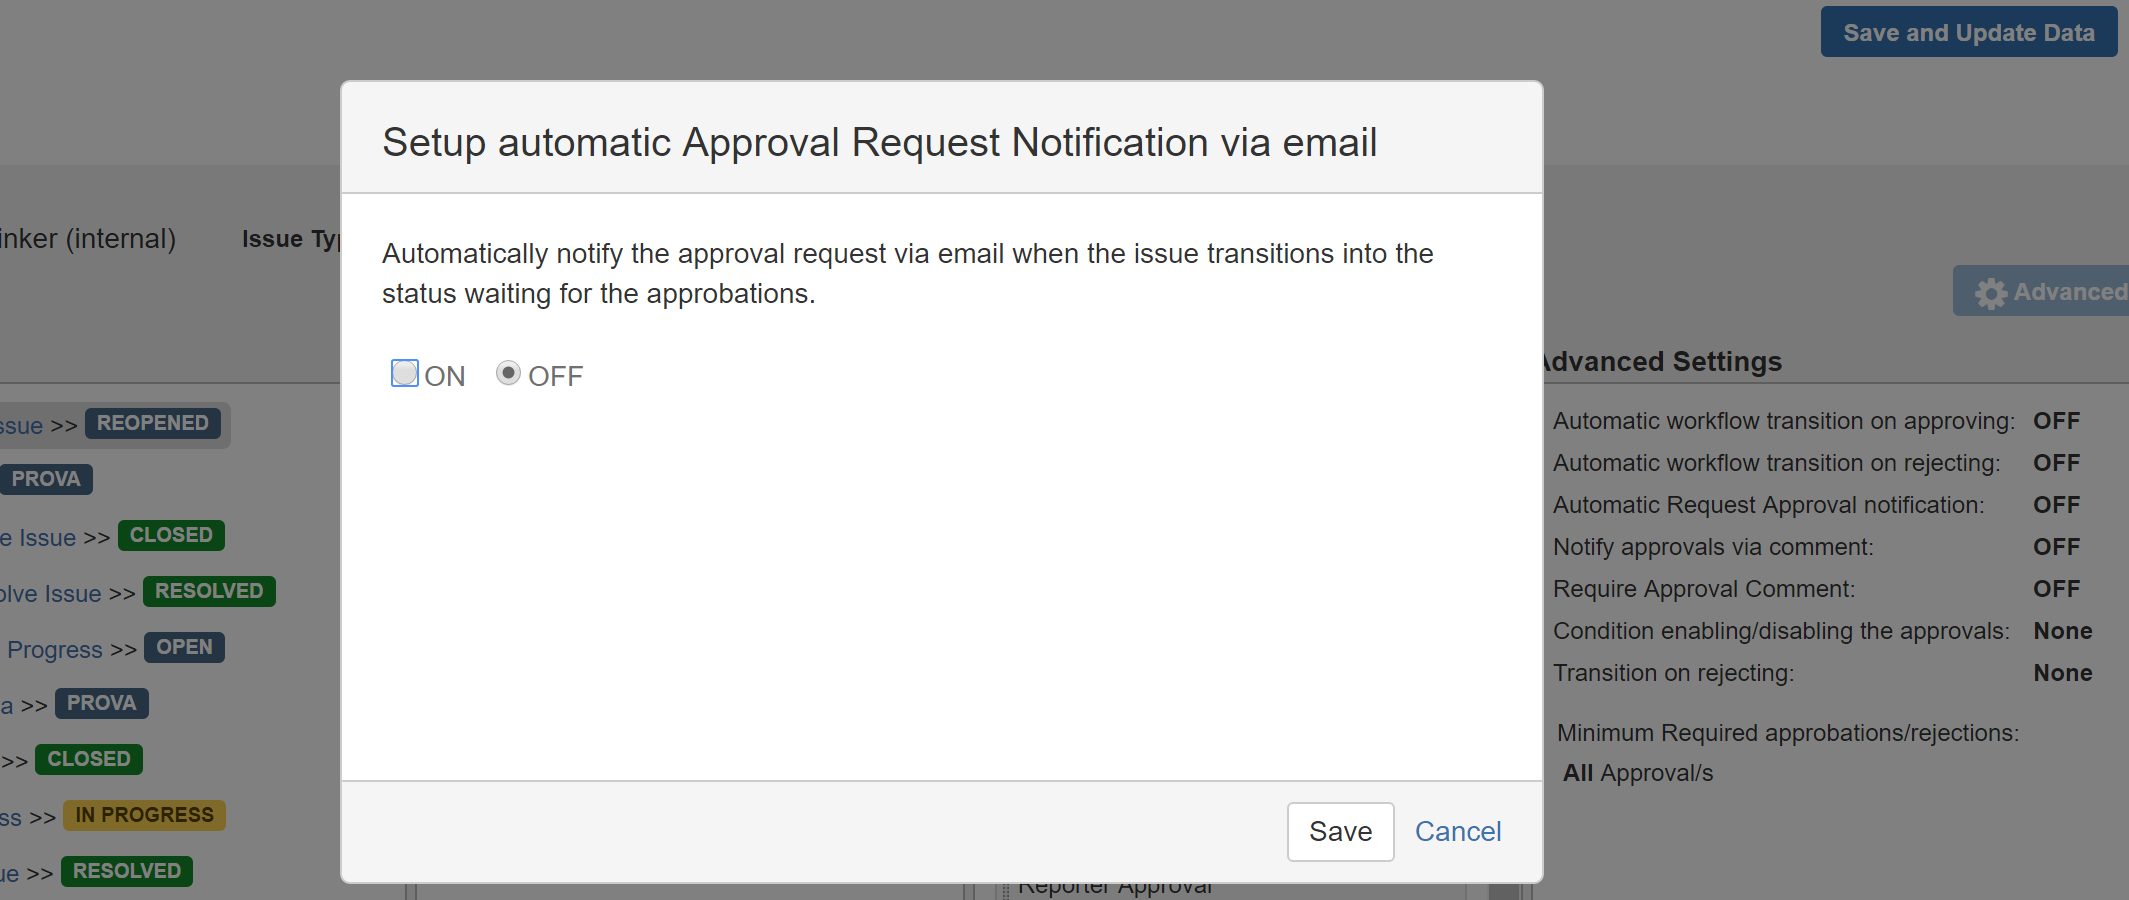Click RESOLVED badge next to 'olve Issue'
This screenshot has width=2129, height=900.
point(208,592)
